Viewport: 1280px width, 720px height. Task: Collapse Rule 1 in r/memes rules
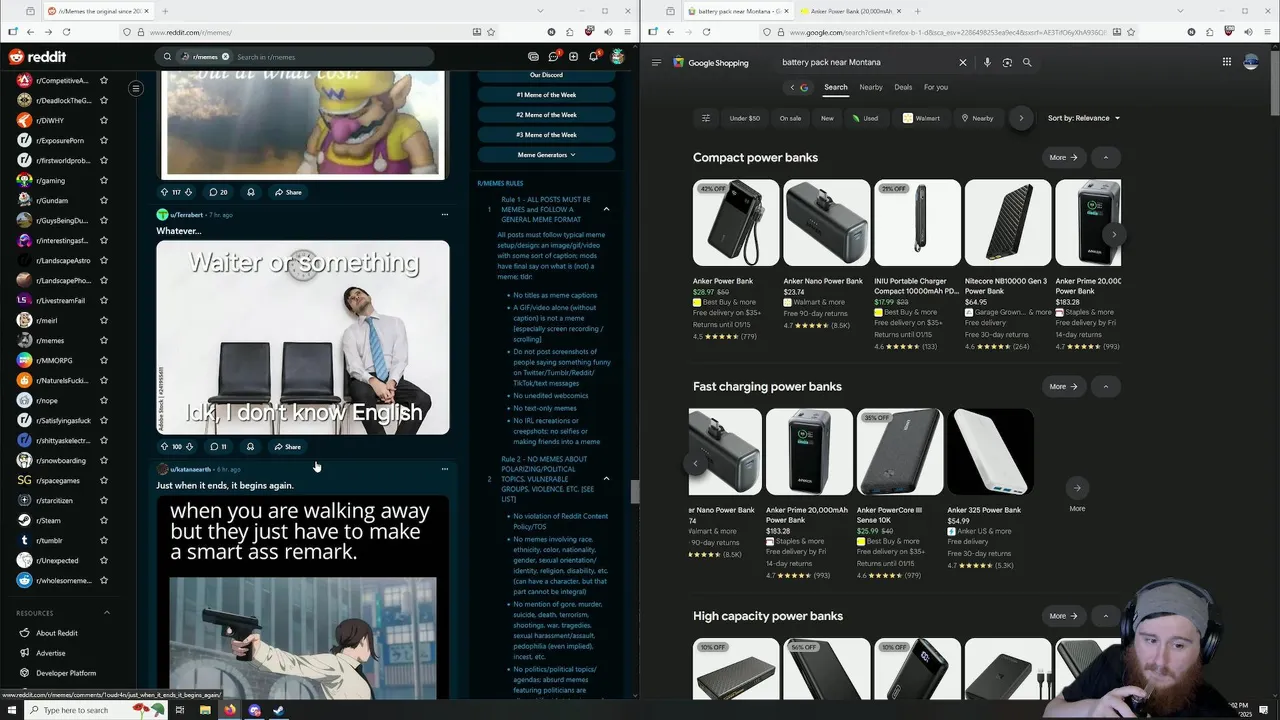coord(606,209)
